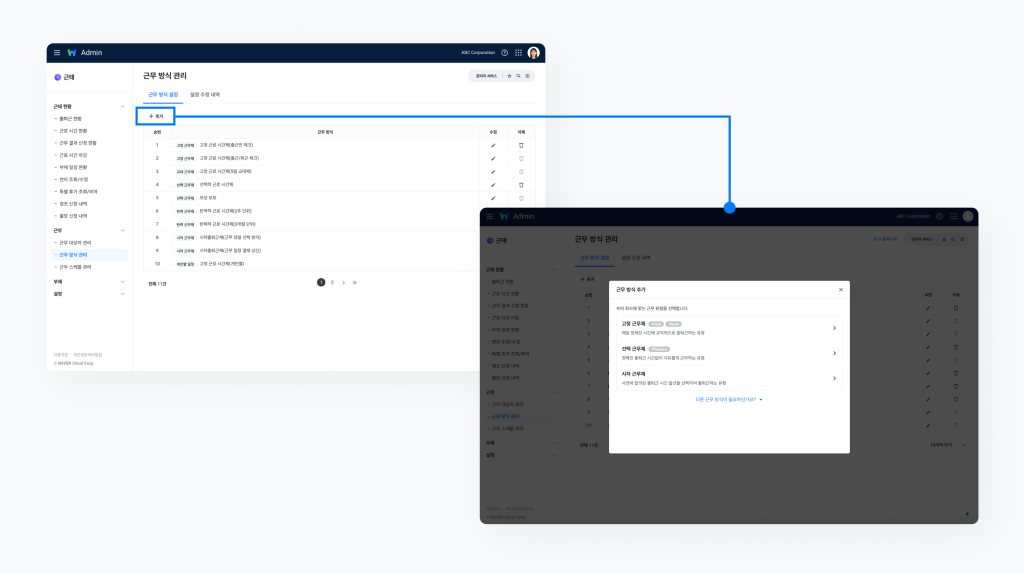This screenshot has height=573, width=1024.
Task: Close the 근무 방식 추가 dialog with X
Action: tap(840, 290)
